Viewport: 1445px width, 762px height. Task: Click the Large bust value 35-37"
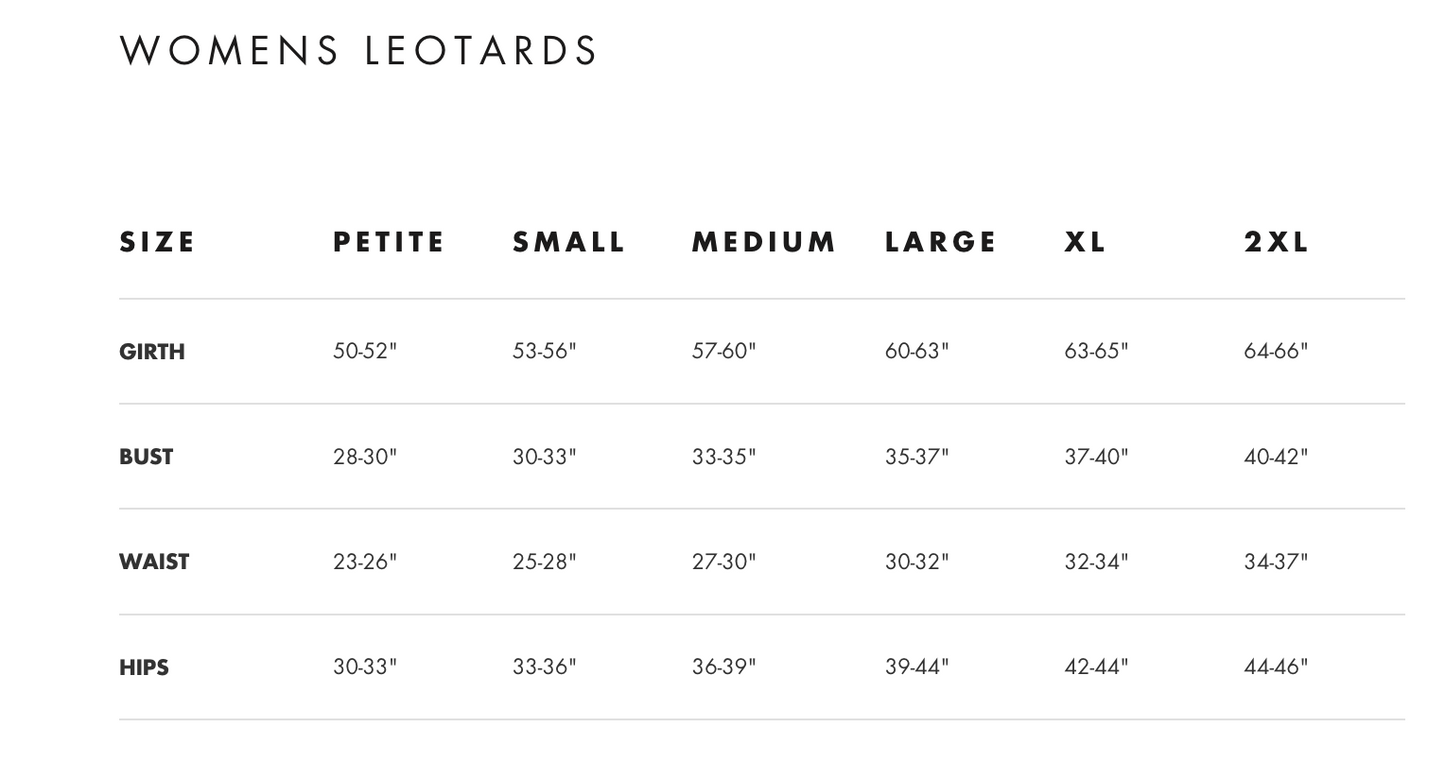[917, 456]
